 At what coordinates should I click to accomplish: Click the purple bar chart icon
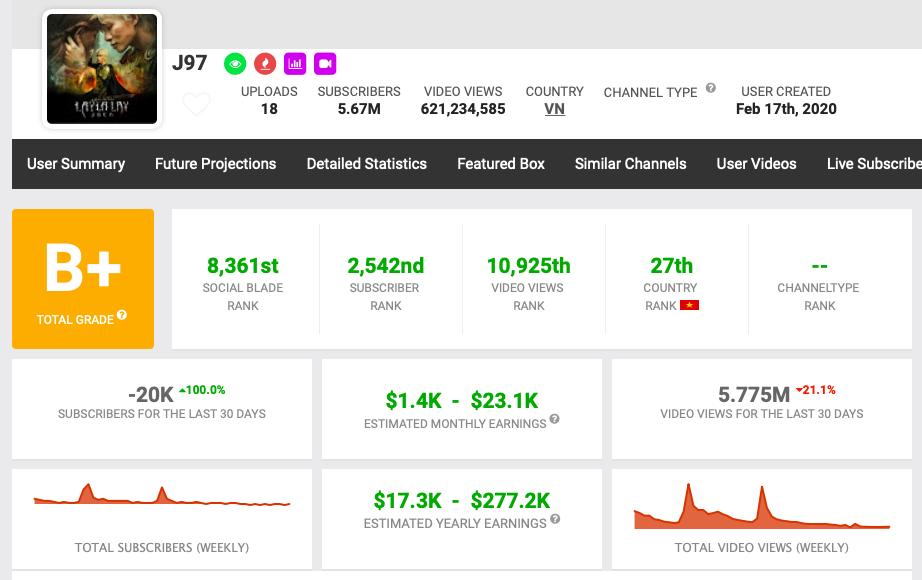pos(295,64)
